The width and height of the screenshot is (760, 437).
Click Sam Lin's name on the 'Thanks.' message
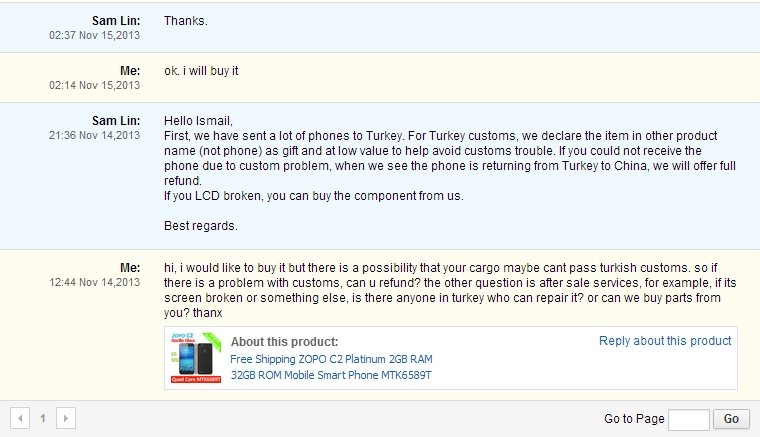point(116,20)
